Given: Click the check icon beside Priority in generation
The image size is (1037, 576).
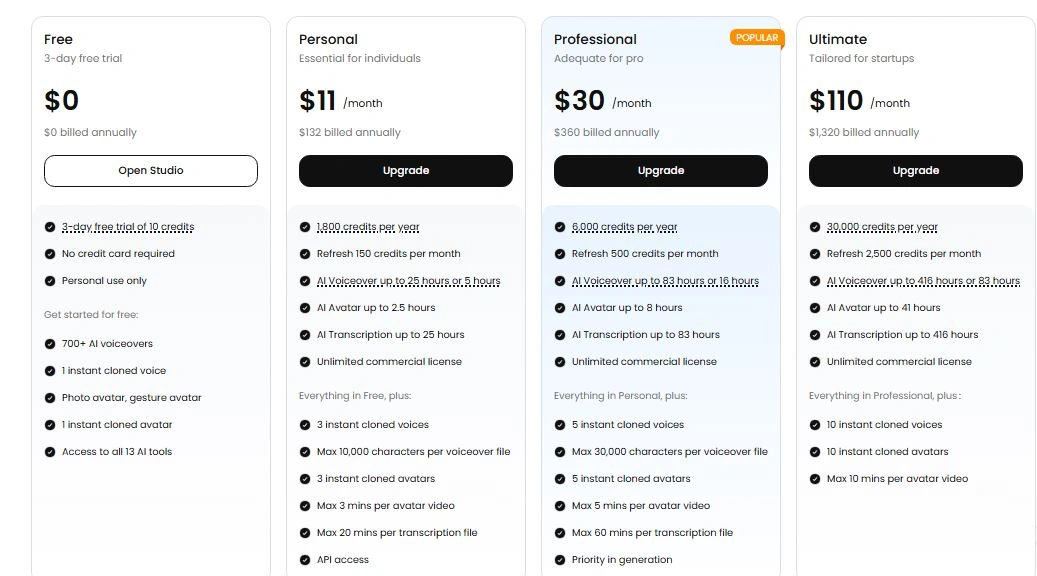Looking at the screenshot, I should pos(560,560).
